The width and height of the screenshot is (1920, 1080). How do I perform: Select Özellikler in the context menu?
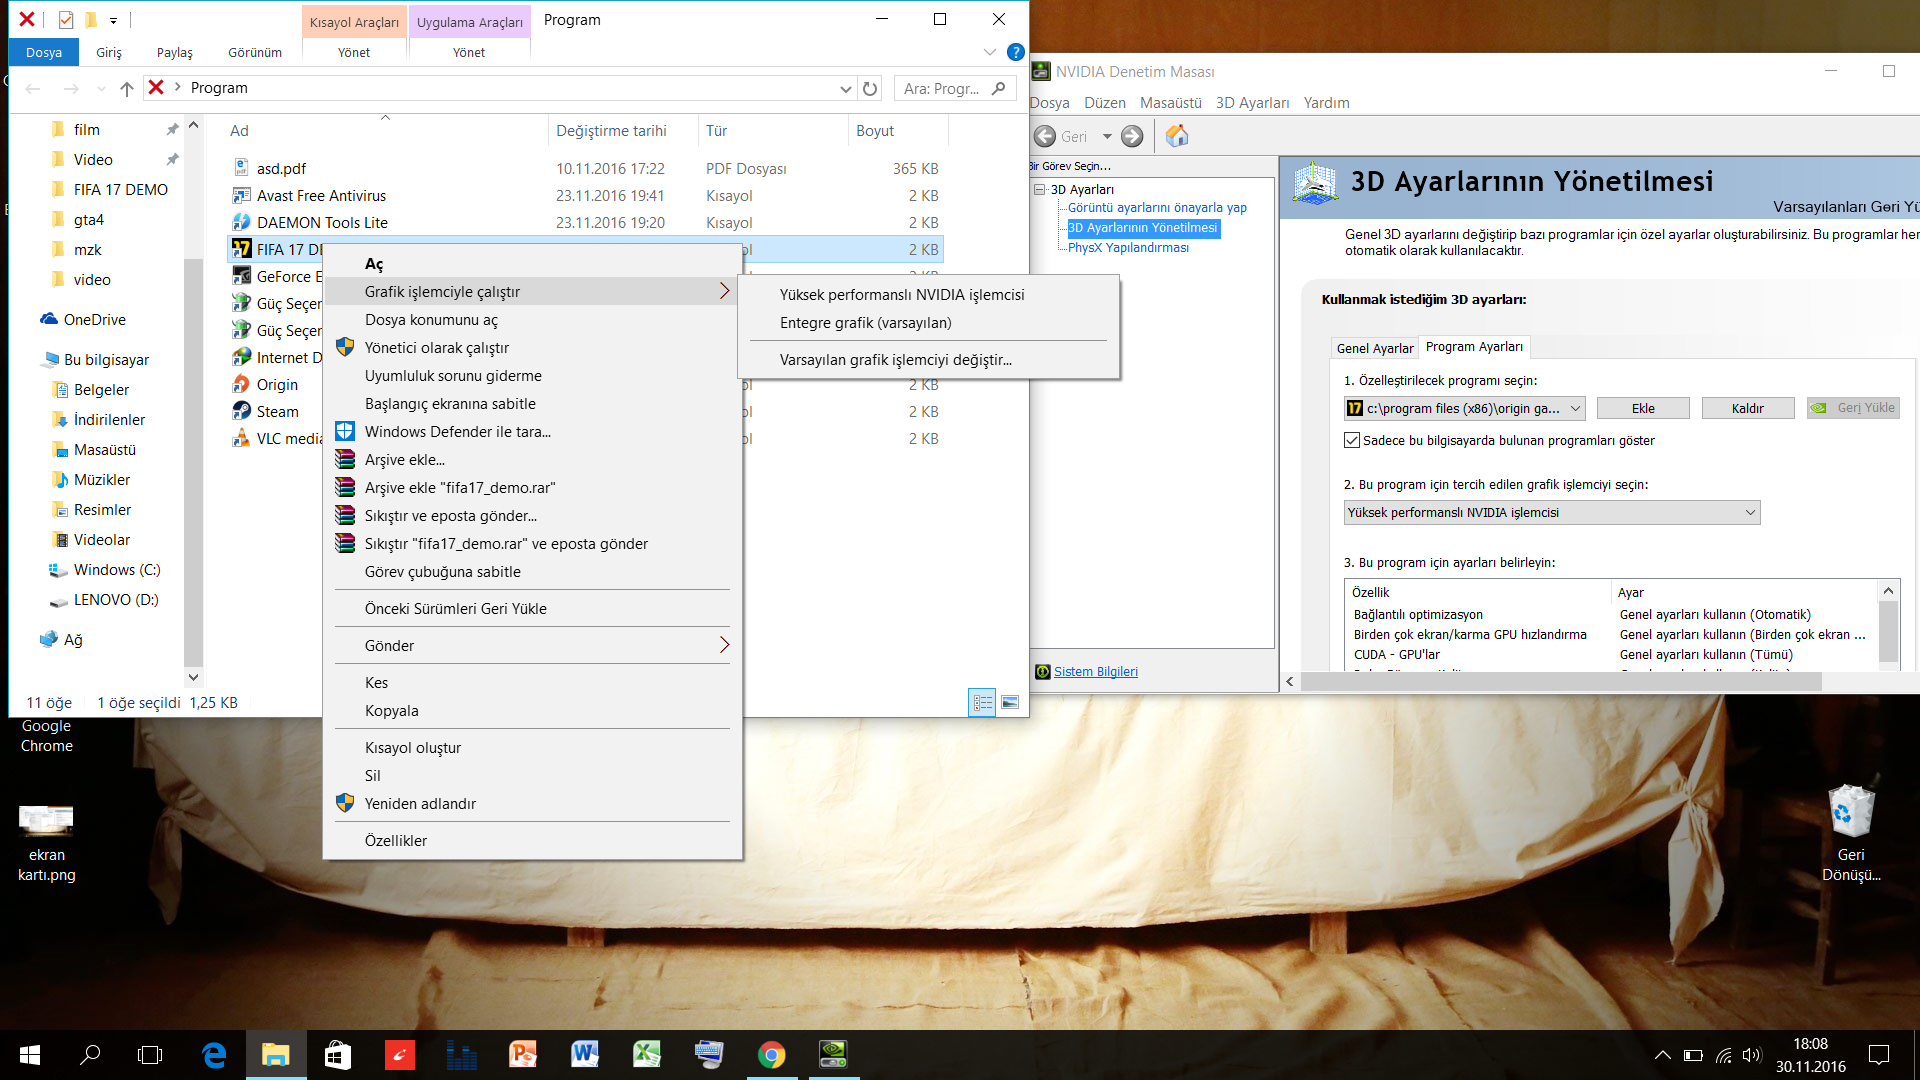(x=396, y=840)
